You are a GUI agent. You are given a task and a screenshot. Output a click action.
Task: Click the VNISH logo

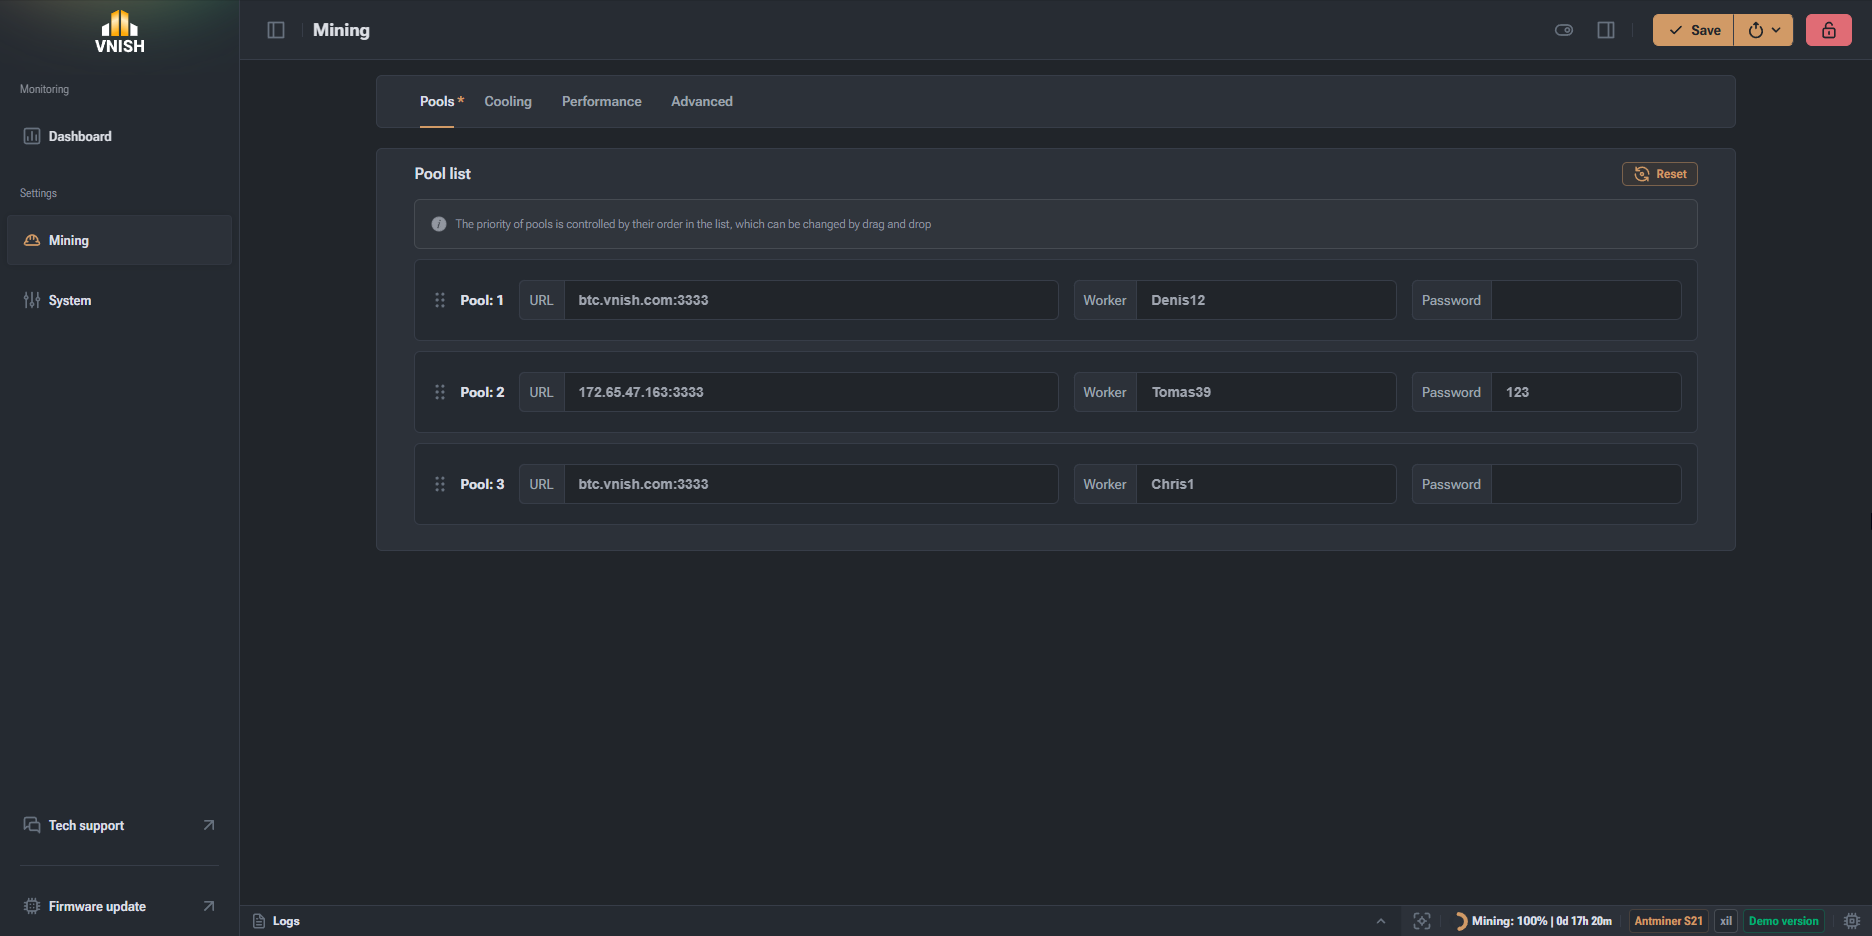120,31
